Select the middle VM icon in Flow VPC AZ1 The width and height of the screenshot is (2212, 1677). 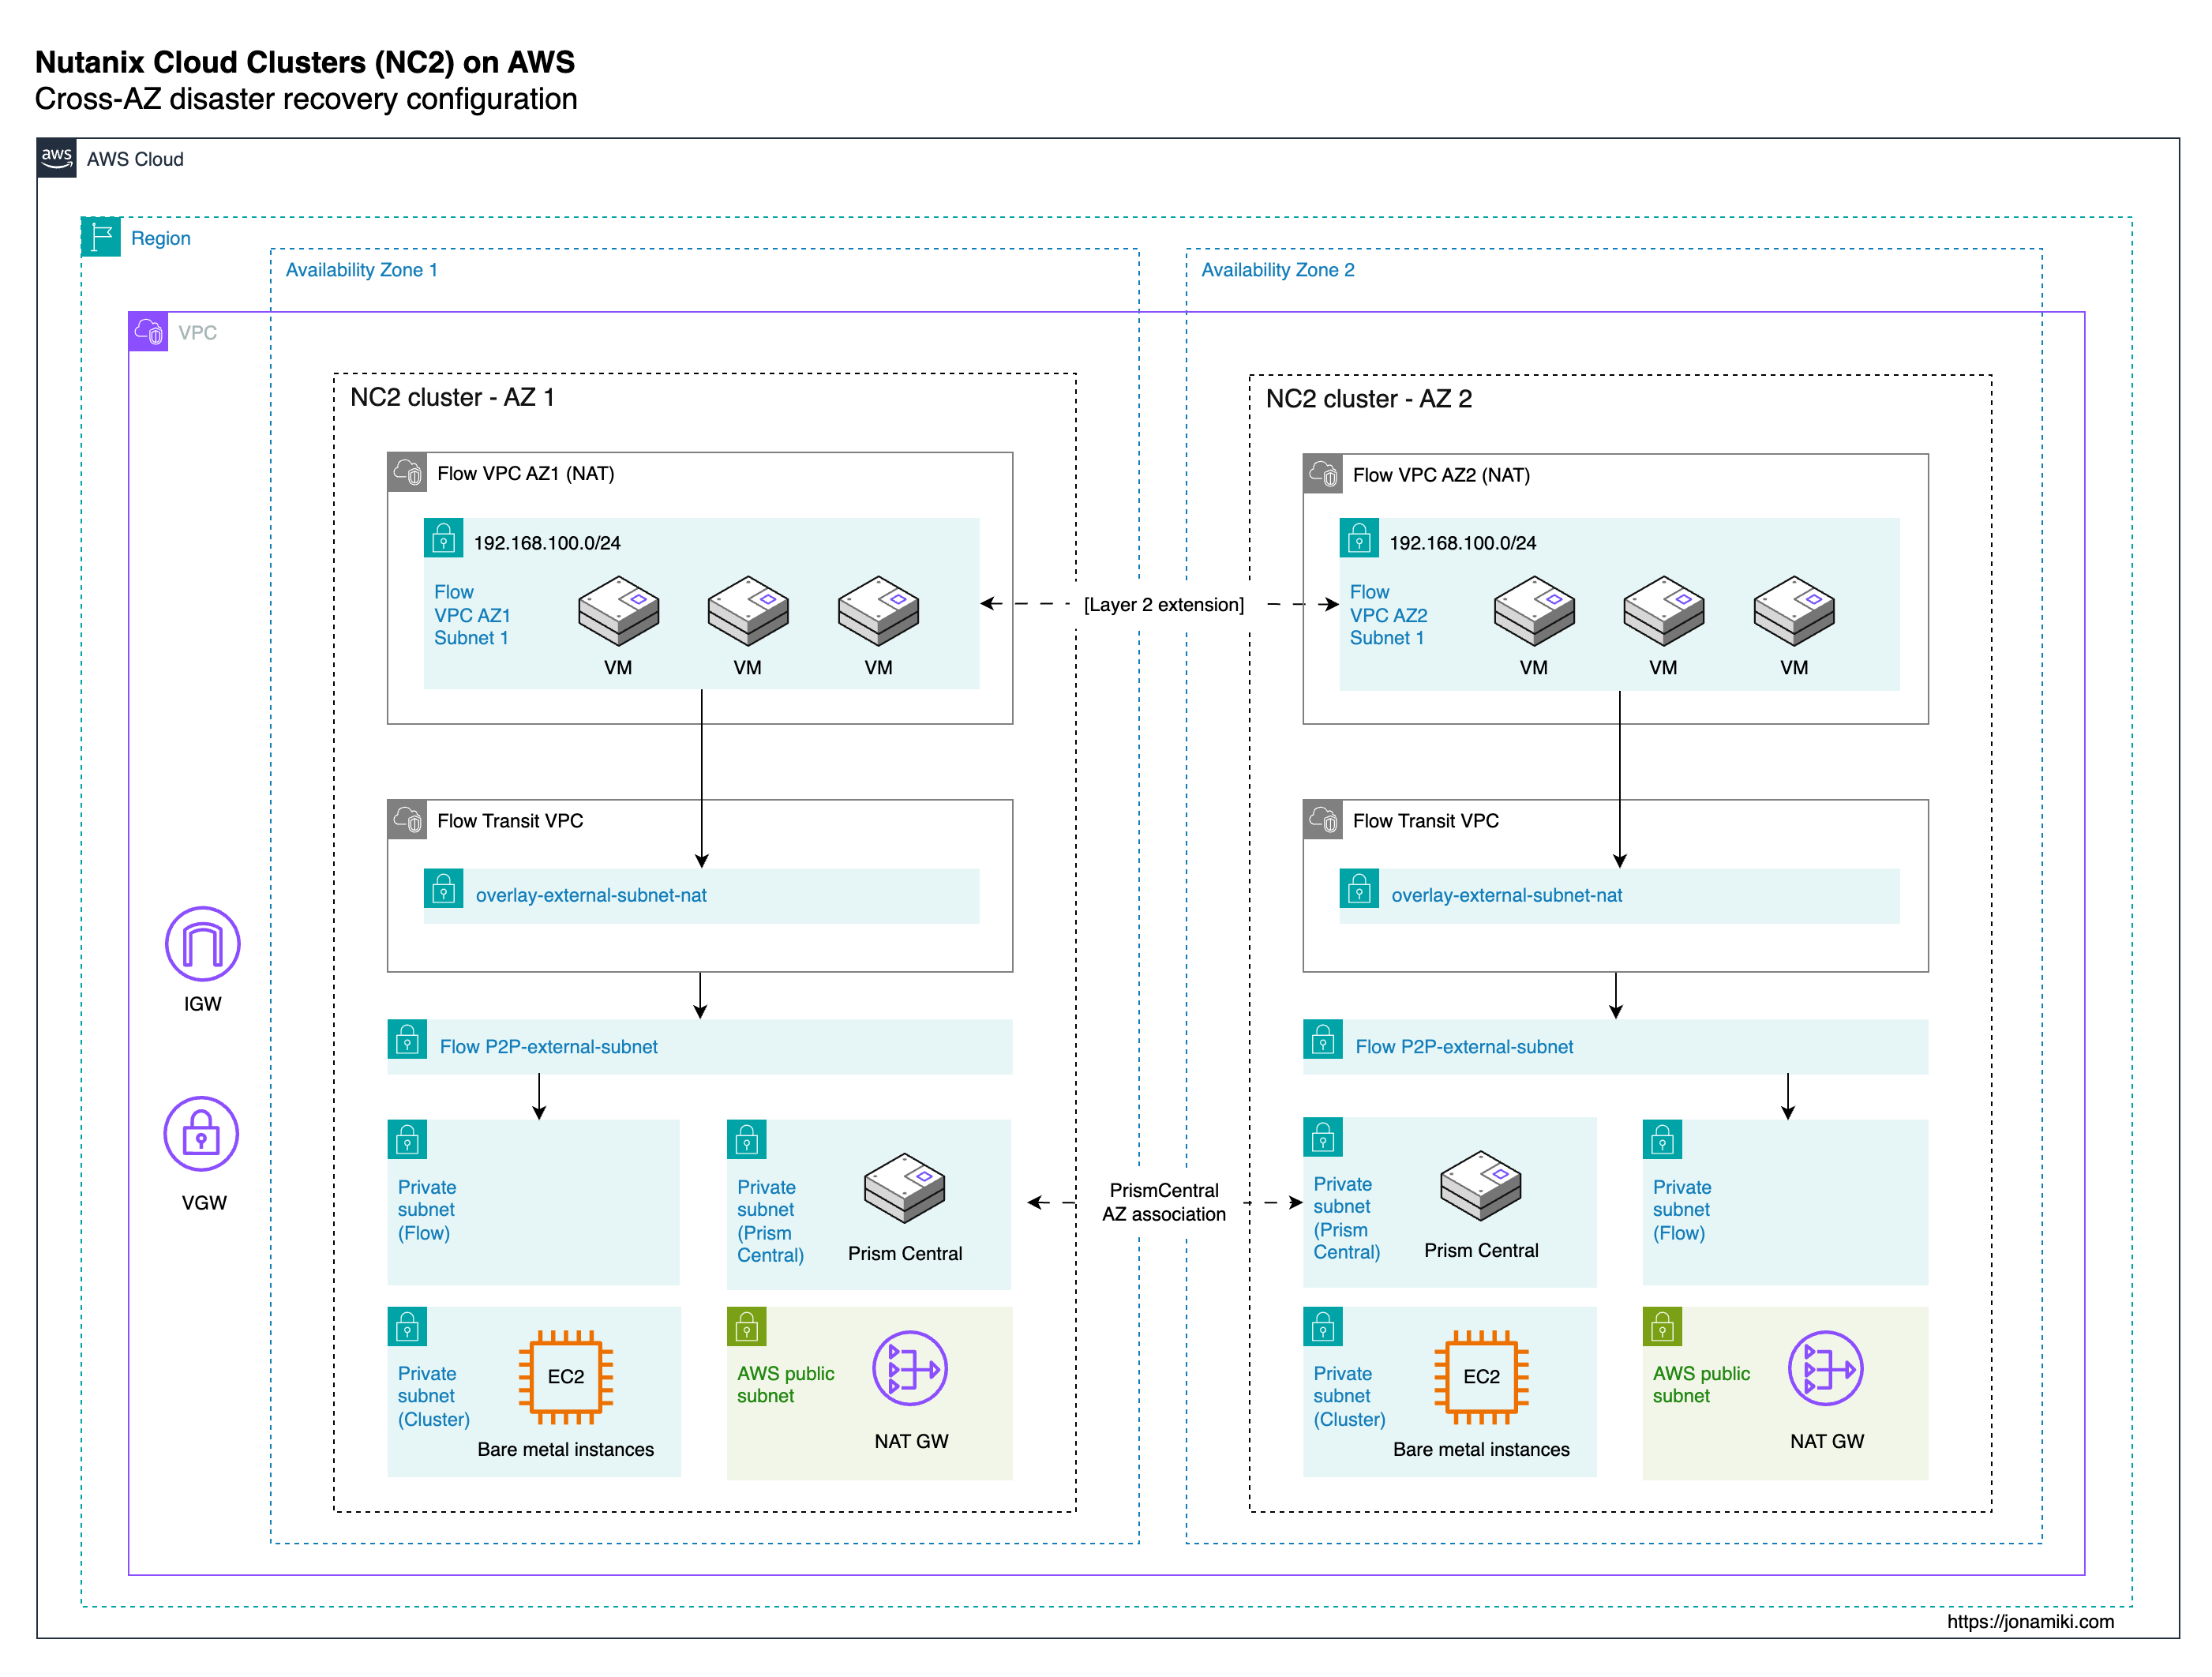point(748,611)
